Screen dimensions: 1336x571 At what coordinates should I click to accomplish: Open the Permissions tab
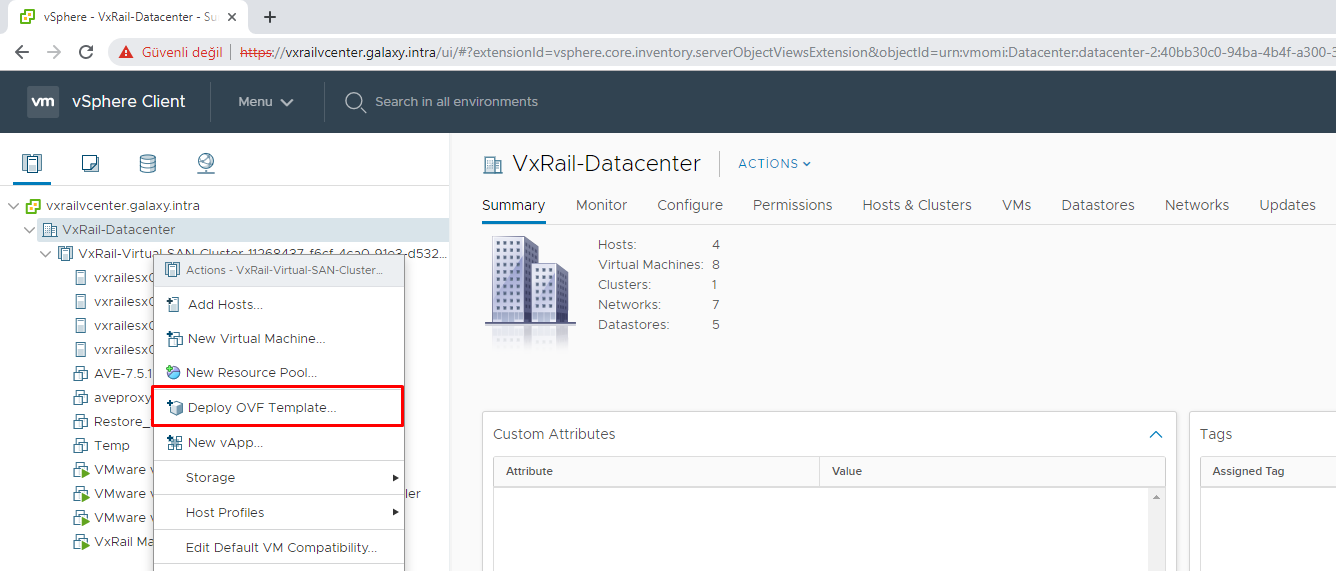coord(792,205)
